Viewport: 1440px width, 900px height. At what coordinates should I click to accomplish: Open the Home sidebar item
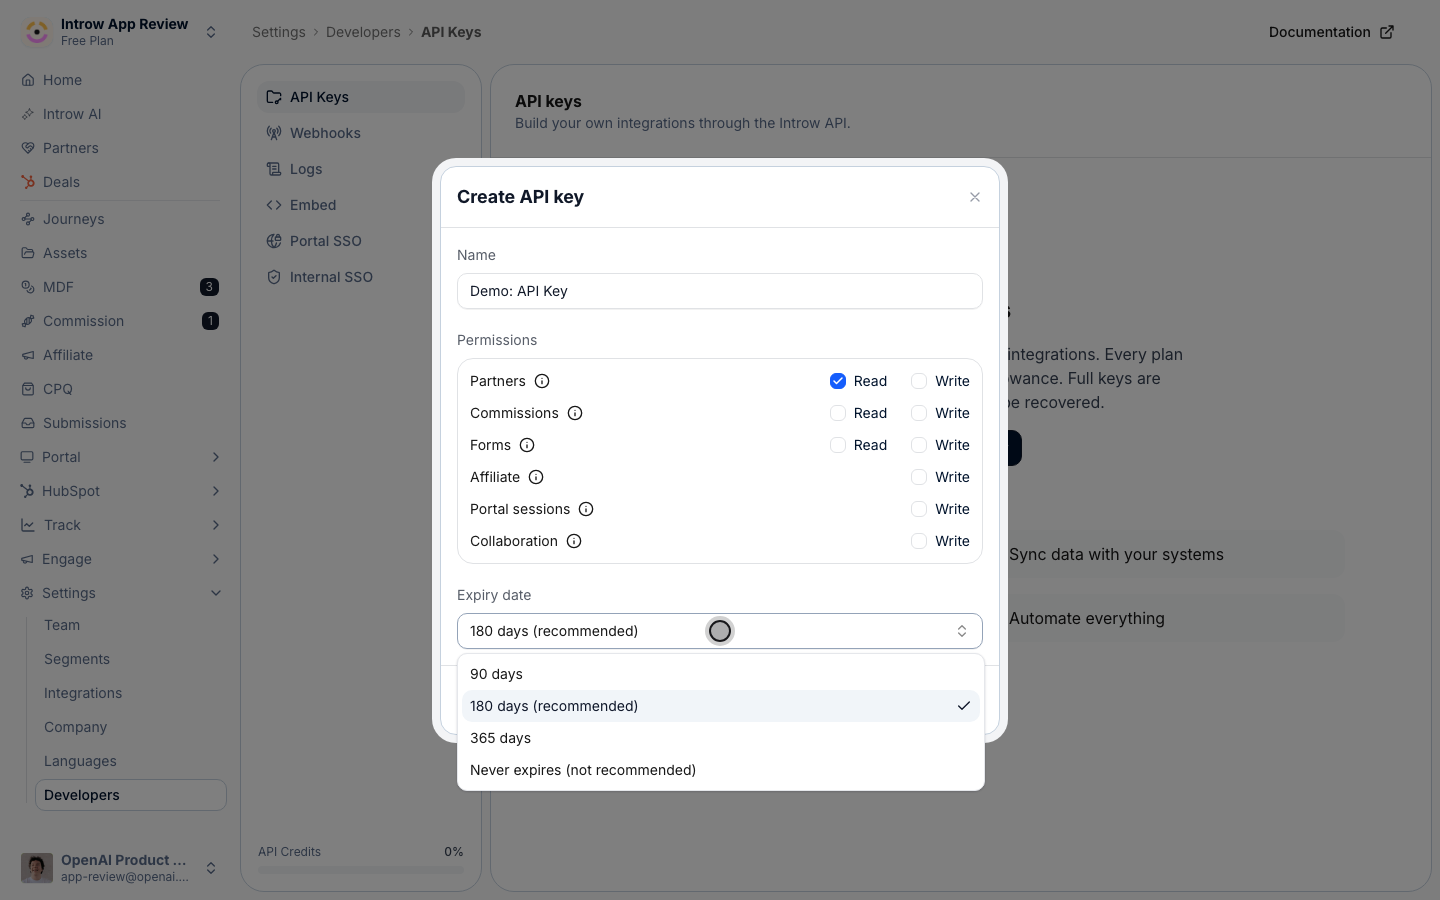click(120, 80)
